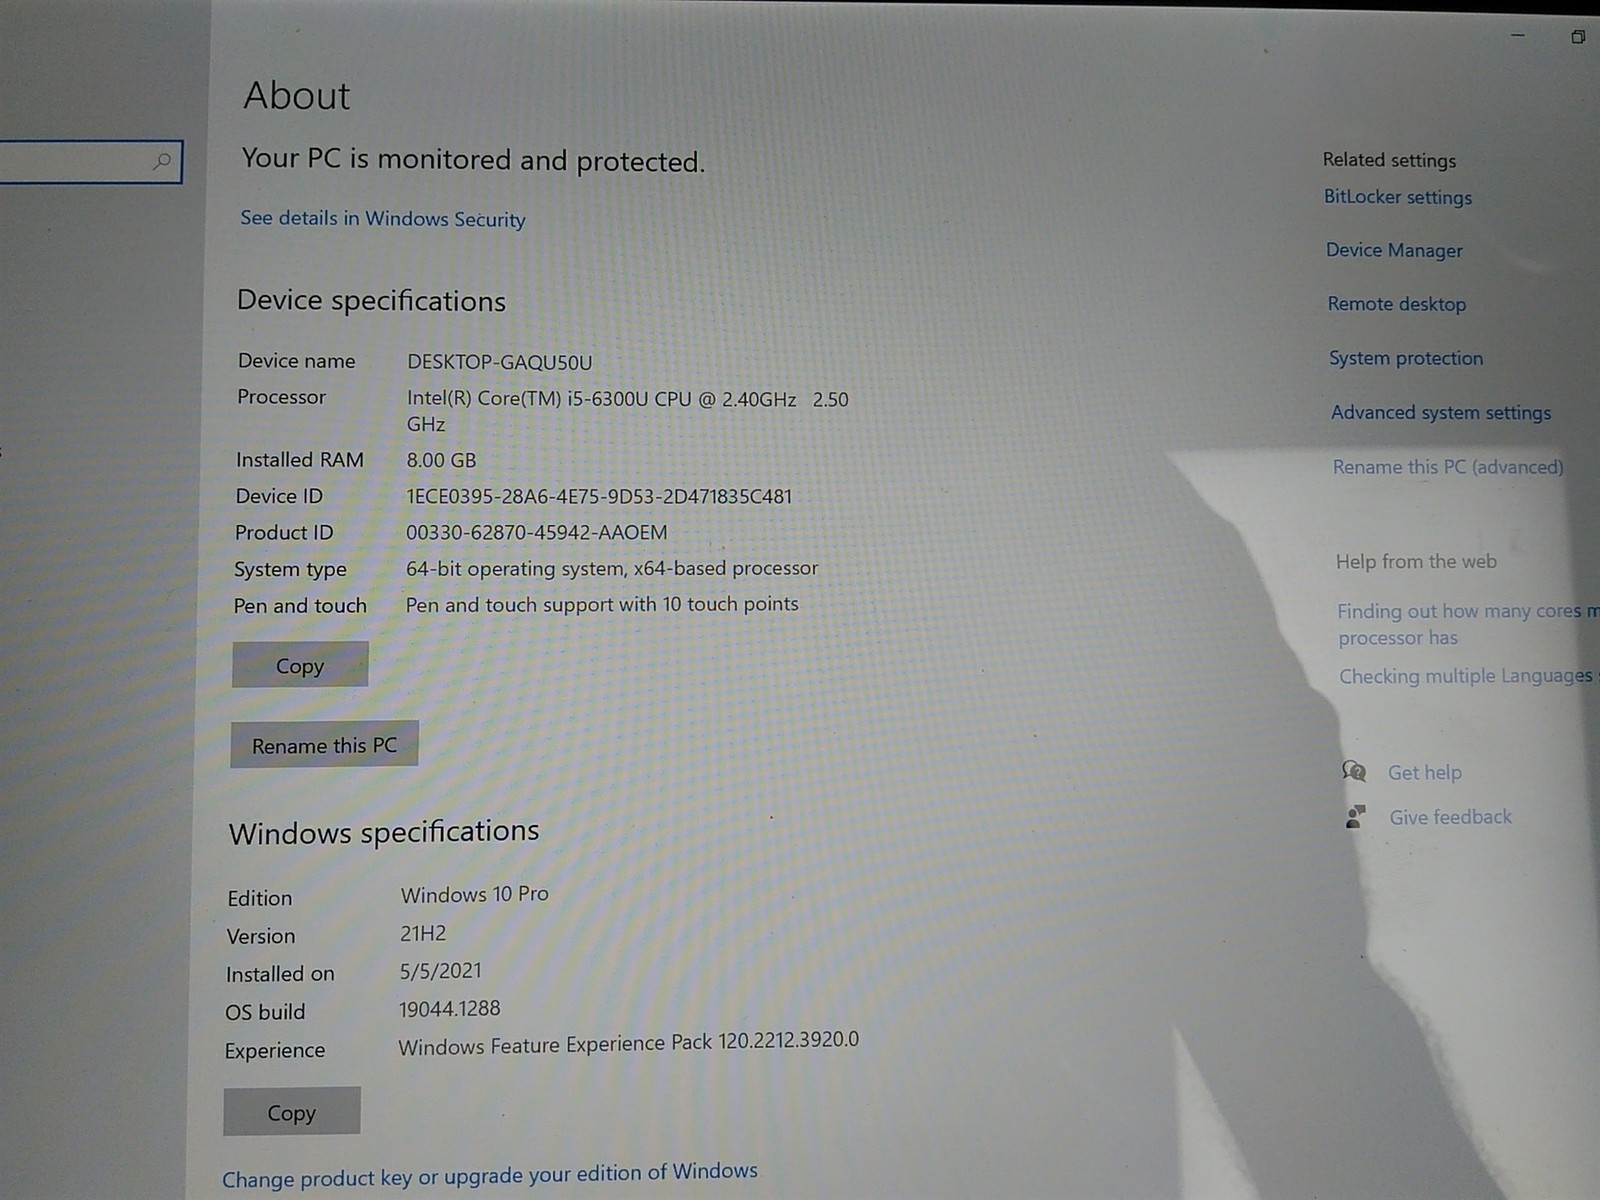The width and height of the screenshot is (1600, 1200).
Task: Open See details in Windows Security
Action: (x=382, y=218)
